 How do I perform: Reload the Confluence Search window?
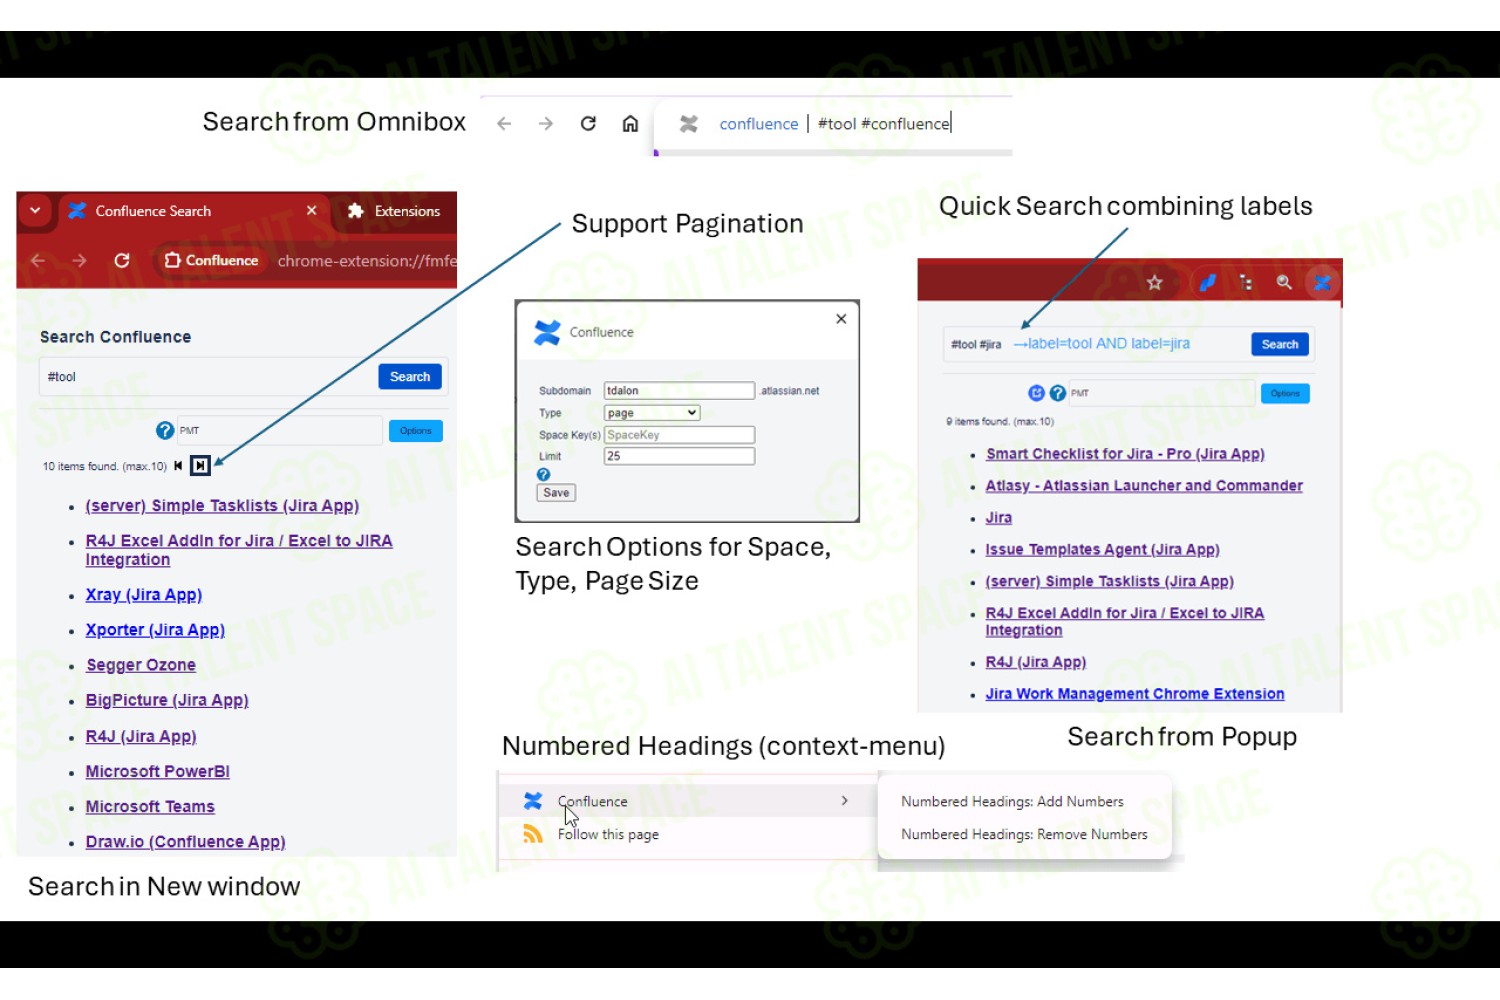click(x=122, y=260)
